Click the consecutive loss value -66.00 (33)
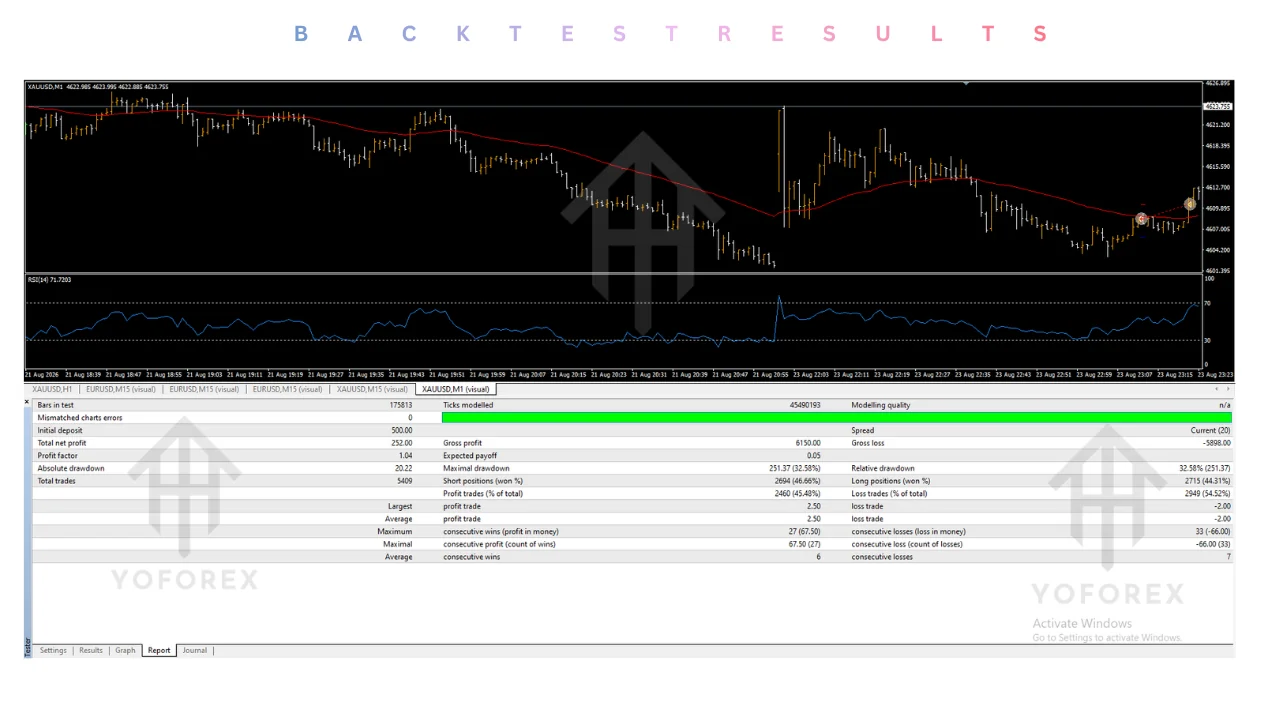This screenshot has height=720, width=1280. [1213, 544]
